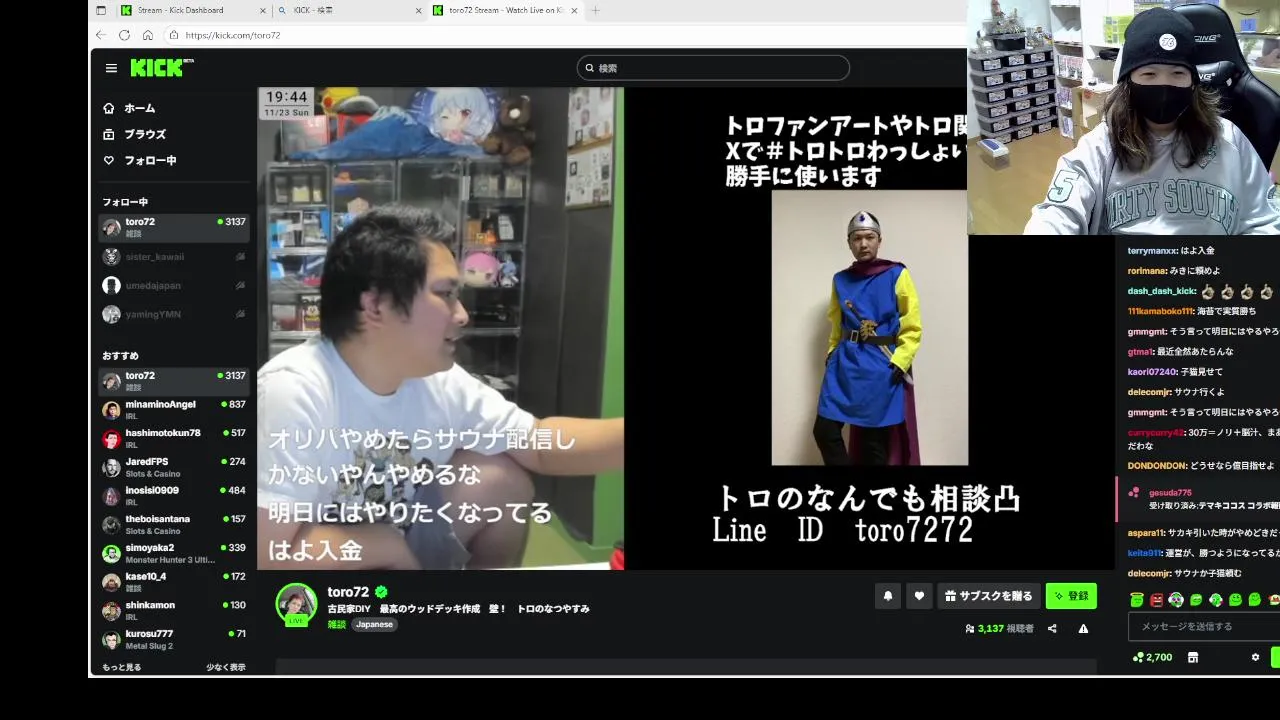Screen dimensions: 1280x720
Task: Click chat username terrymanxx
Action: click(x=1152, y=251)
